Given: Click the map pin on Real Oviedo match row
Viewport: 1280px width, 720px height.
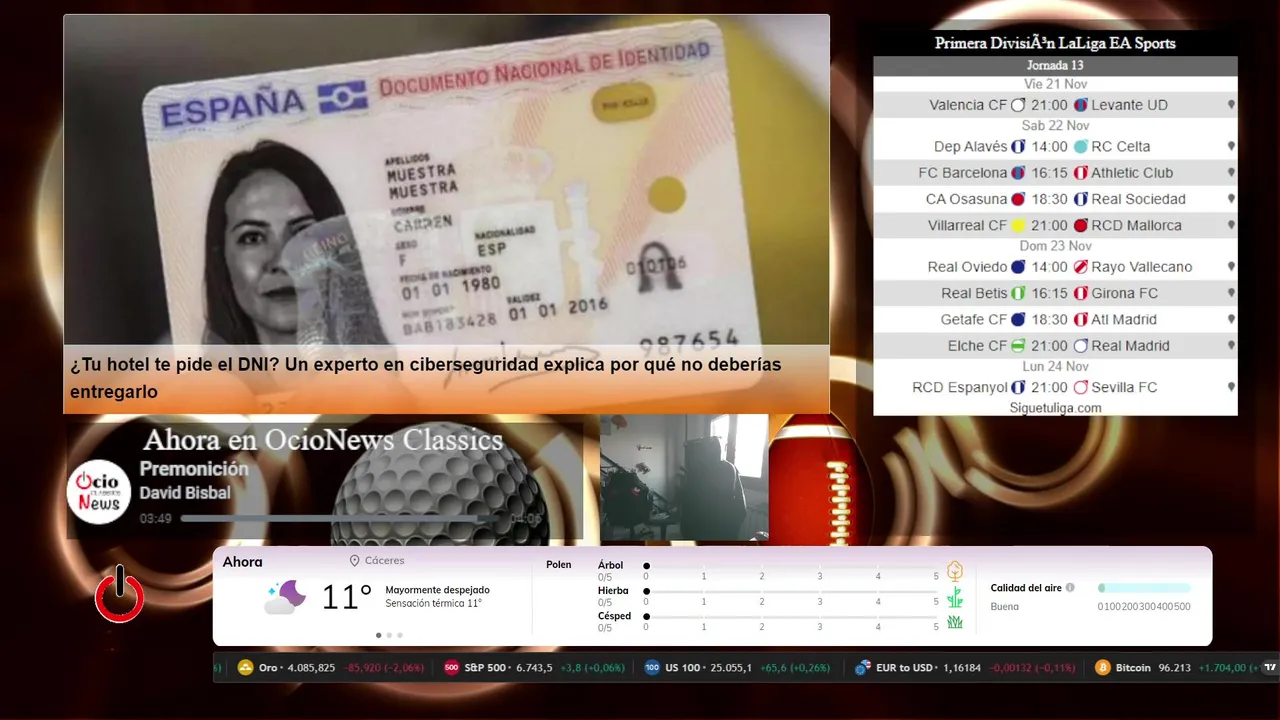Looking at the screenshot, I should (x=1231, y=267).
